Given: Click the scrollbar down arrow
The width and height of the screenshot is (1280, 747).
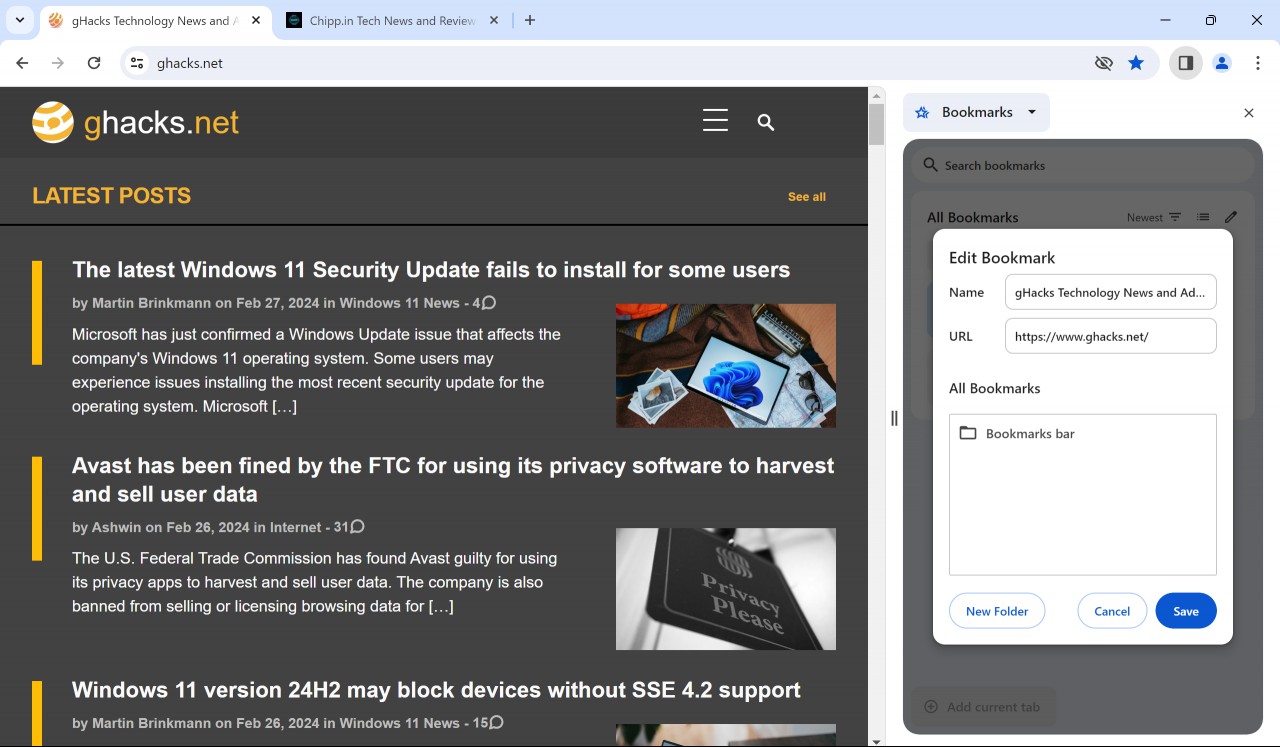Looking at the screenshot, I should (876, 741).
